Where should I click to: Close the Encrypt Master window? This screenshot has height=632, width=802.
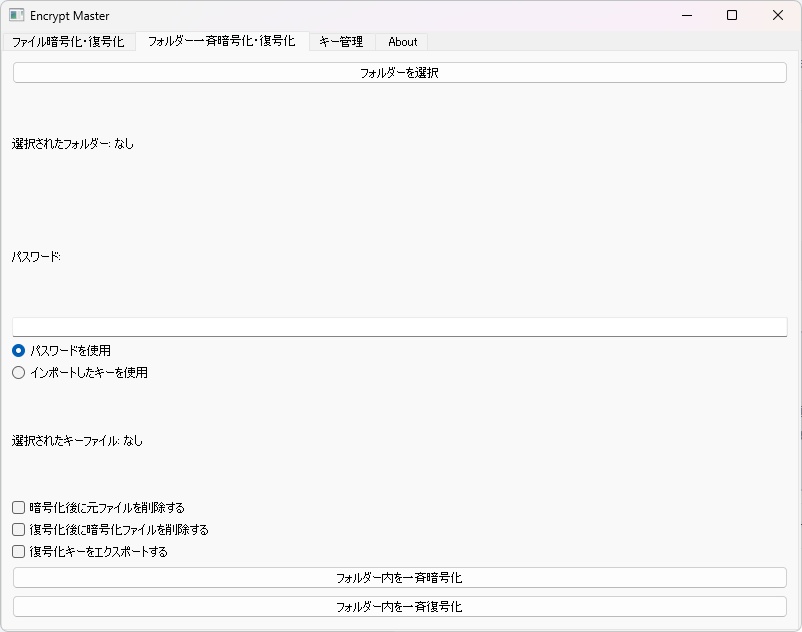point(778,16)
